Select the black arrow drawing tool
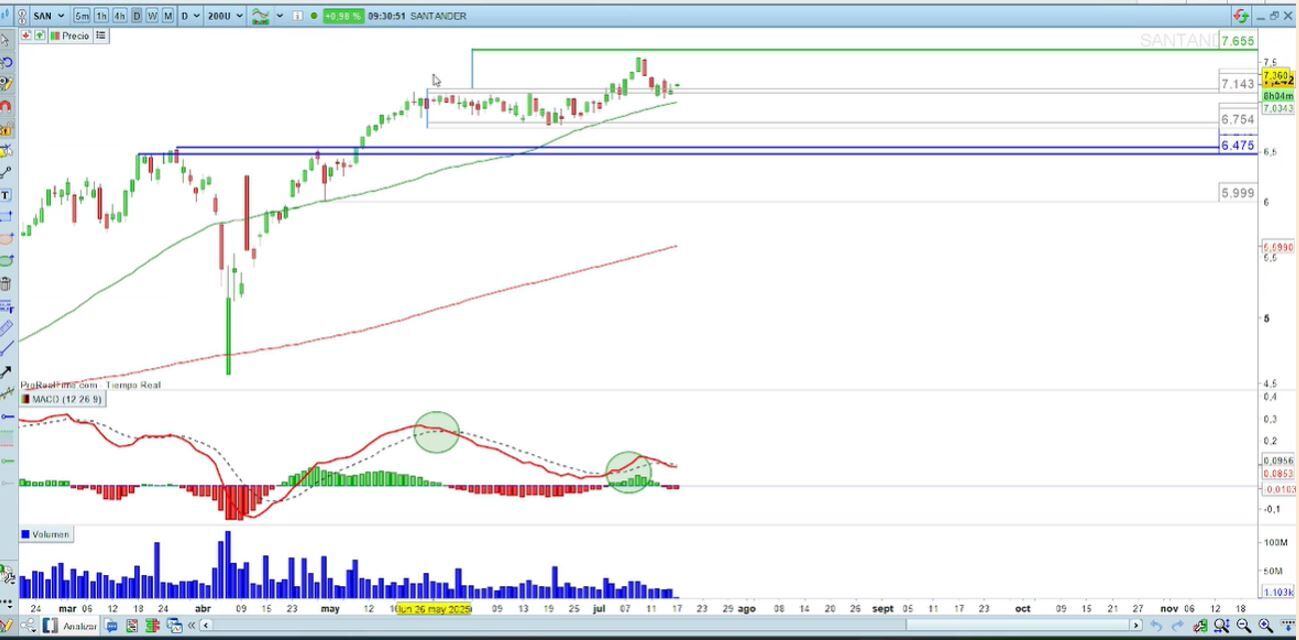The image size is (1299, 640). tap(6, 371)
